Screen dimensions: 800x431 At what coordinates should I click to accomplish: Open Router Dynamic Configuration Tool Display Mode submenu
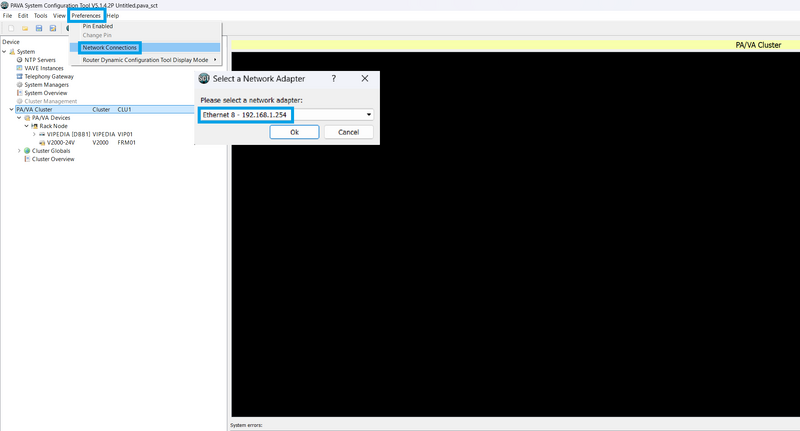(x=145, y=60)
